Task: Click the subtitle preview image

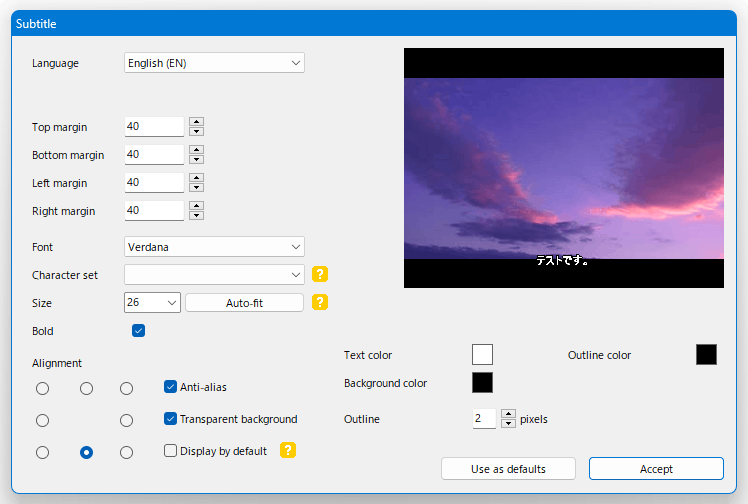Action: [564, 168]
